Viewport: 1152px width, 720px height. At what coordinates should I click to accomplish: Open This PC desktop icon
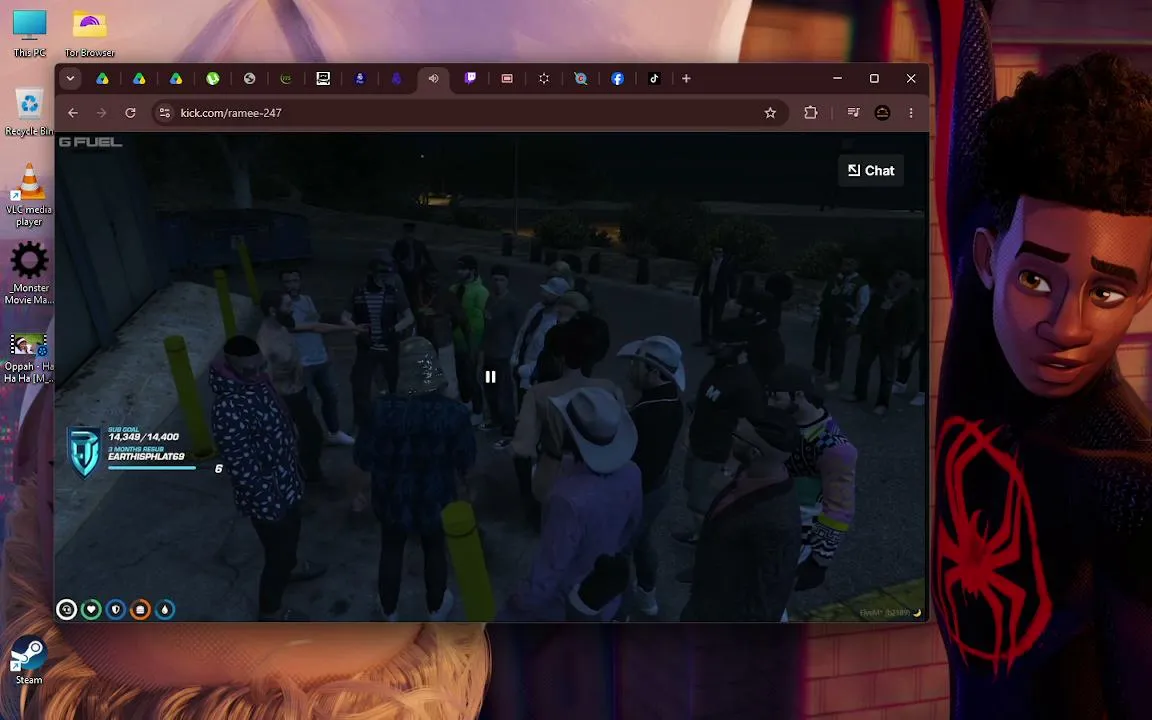tap(29, 32)
